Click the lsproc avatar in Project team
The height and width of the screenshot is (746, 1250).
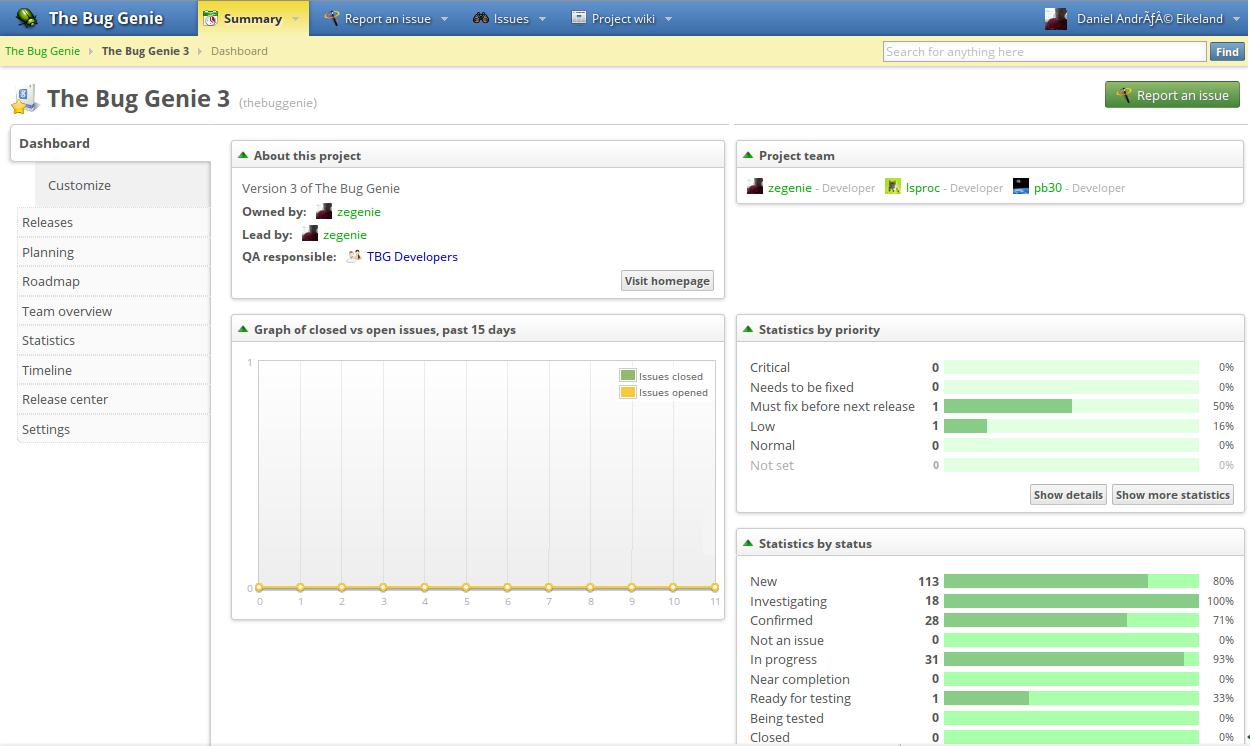point(893,186)
